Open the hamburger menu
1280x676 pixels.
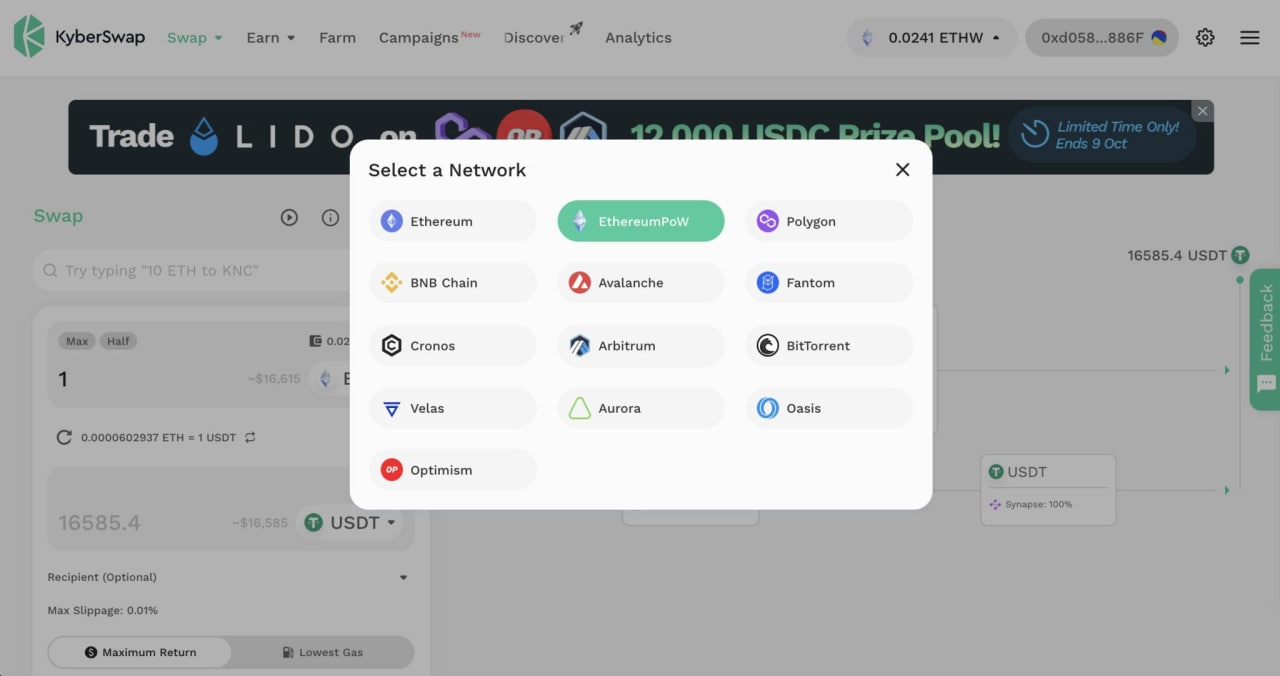(1250, 38)
